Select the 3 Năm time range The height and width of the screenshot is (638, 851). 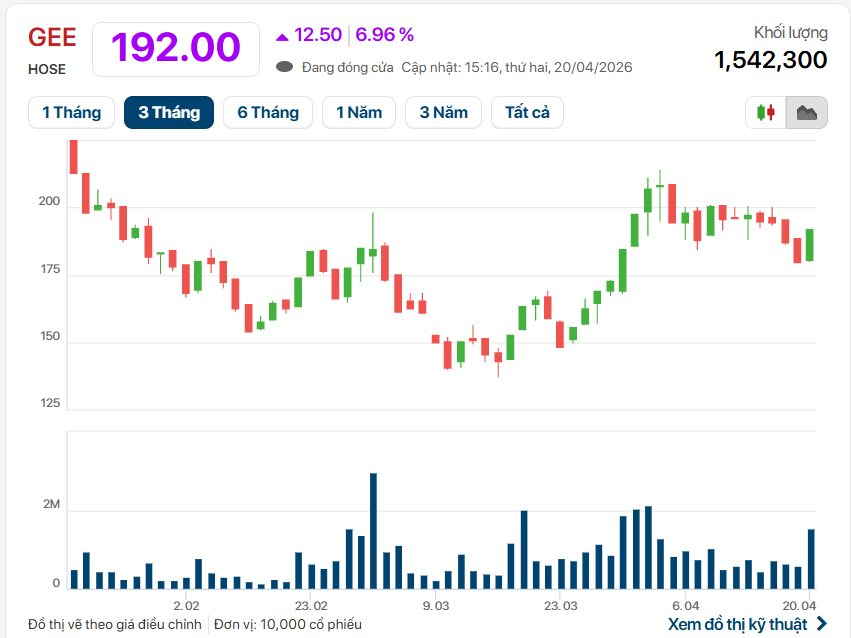pos(443,113)
